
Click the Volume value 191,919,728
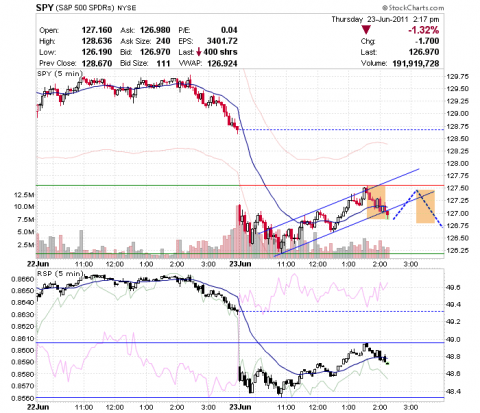[416, 63]
